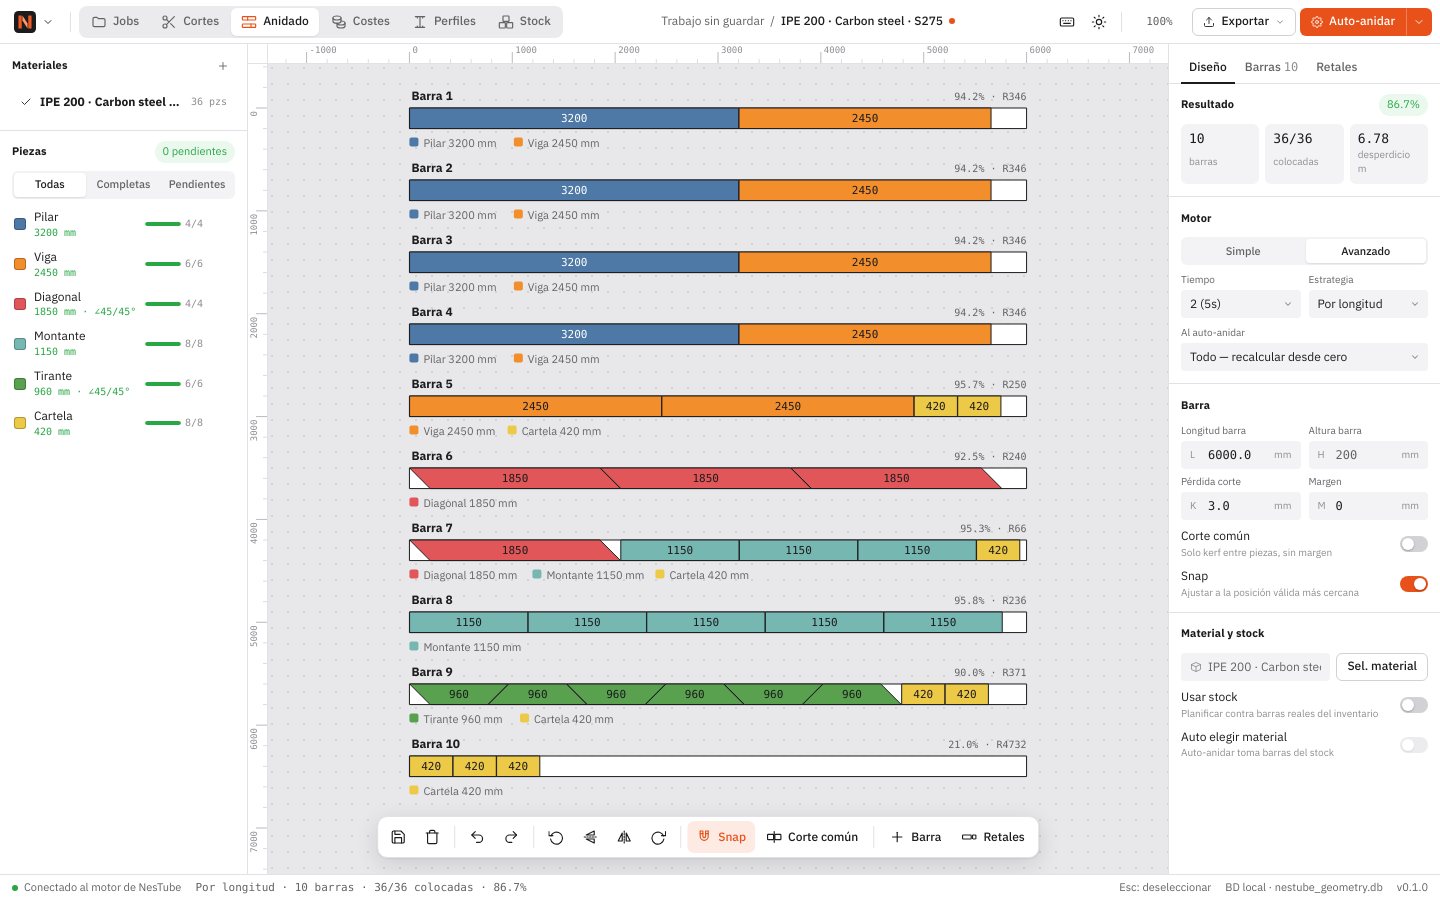The height and width of the screenshot is (900, 1440).
Task: Toggle the light/dark theme sun icon
Action: [x=1099, y=21]
